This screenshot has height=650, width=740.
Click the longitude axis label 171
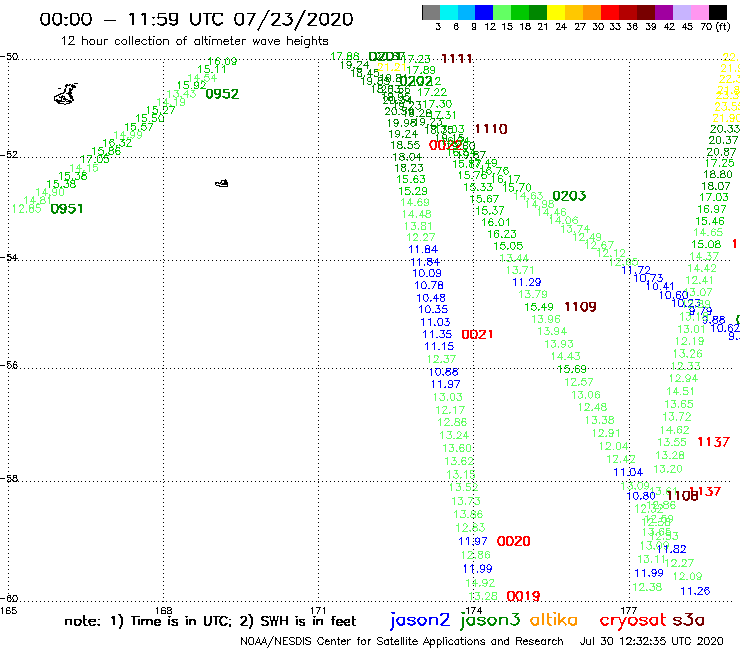coord(319,610)
